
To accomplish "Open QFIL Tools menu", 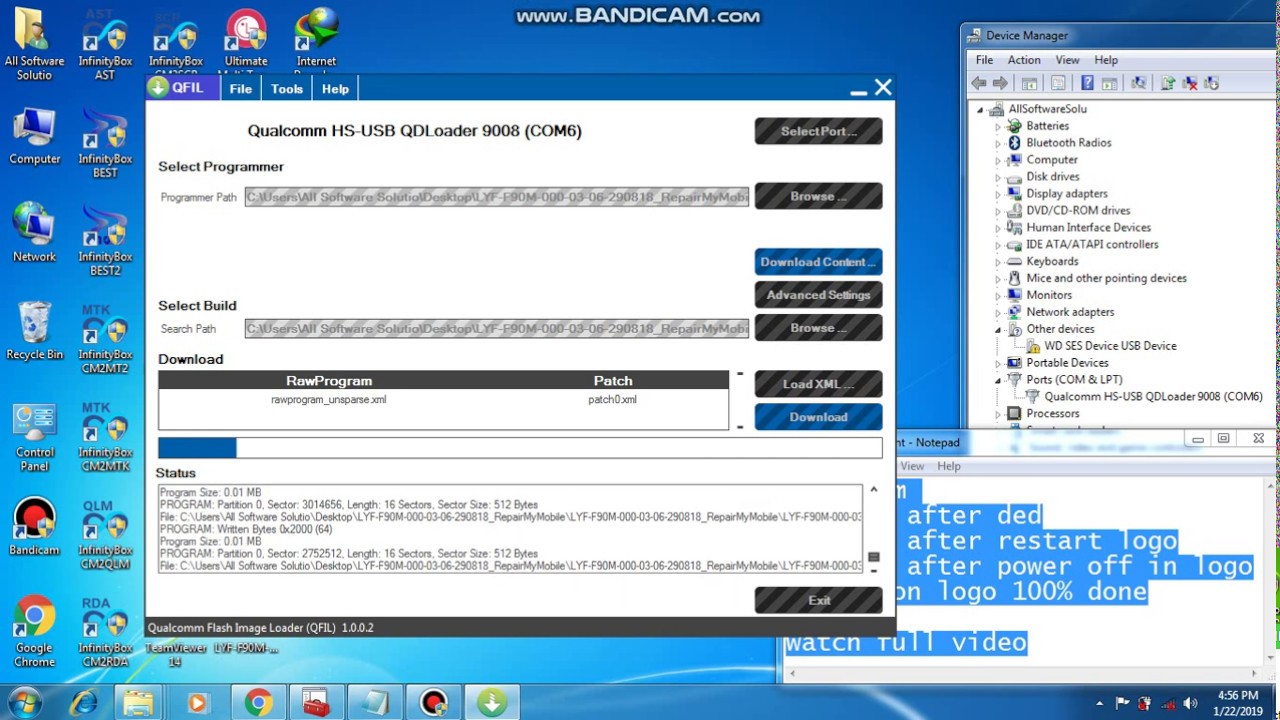I will pyautogui.click(x=286, y=89).
